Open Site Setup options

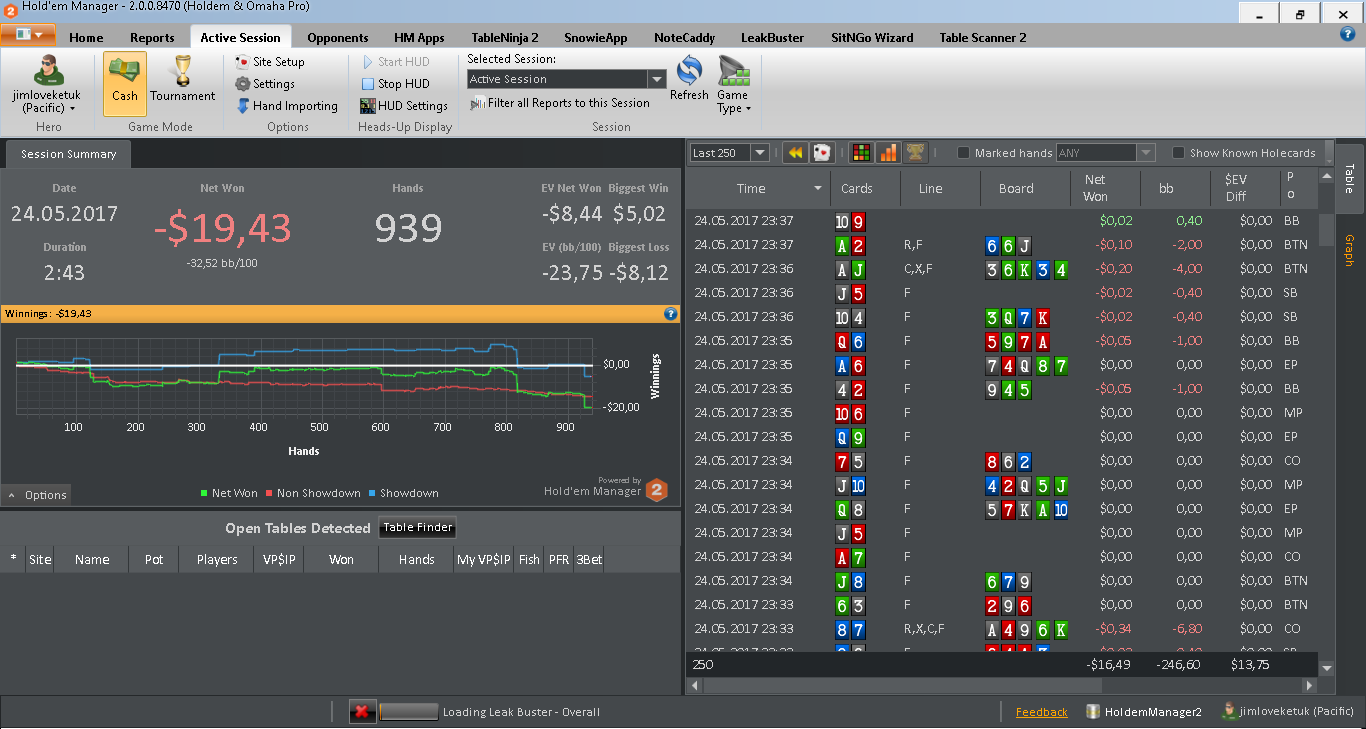point(270,62)
